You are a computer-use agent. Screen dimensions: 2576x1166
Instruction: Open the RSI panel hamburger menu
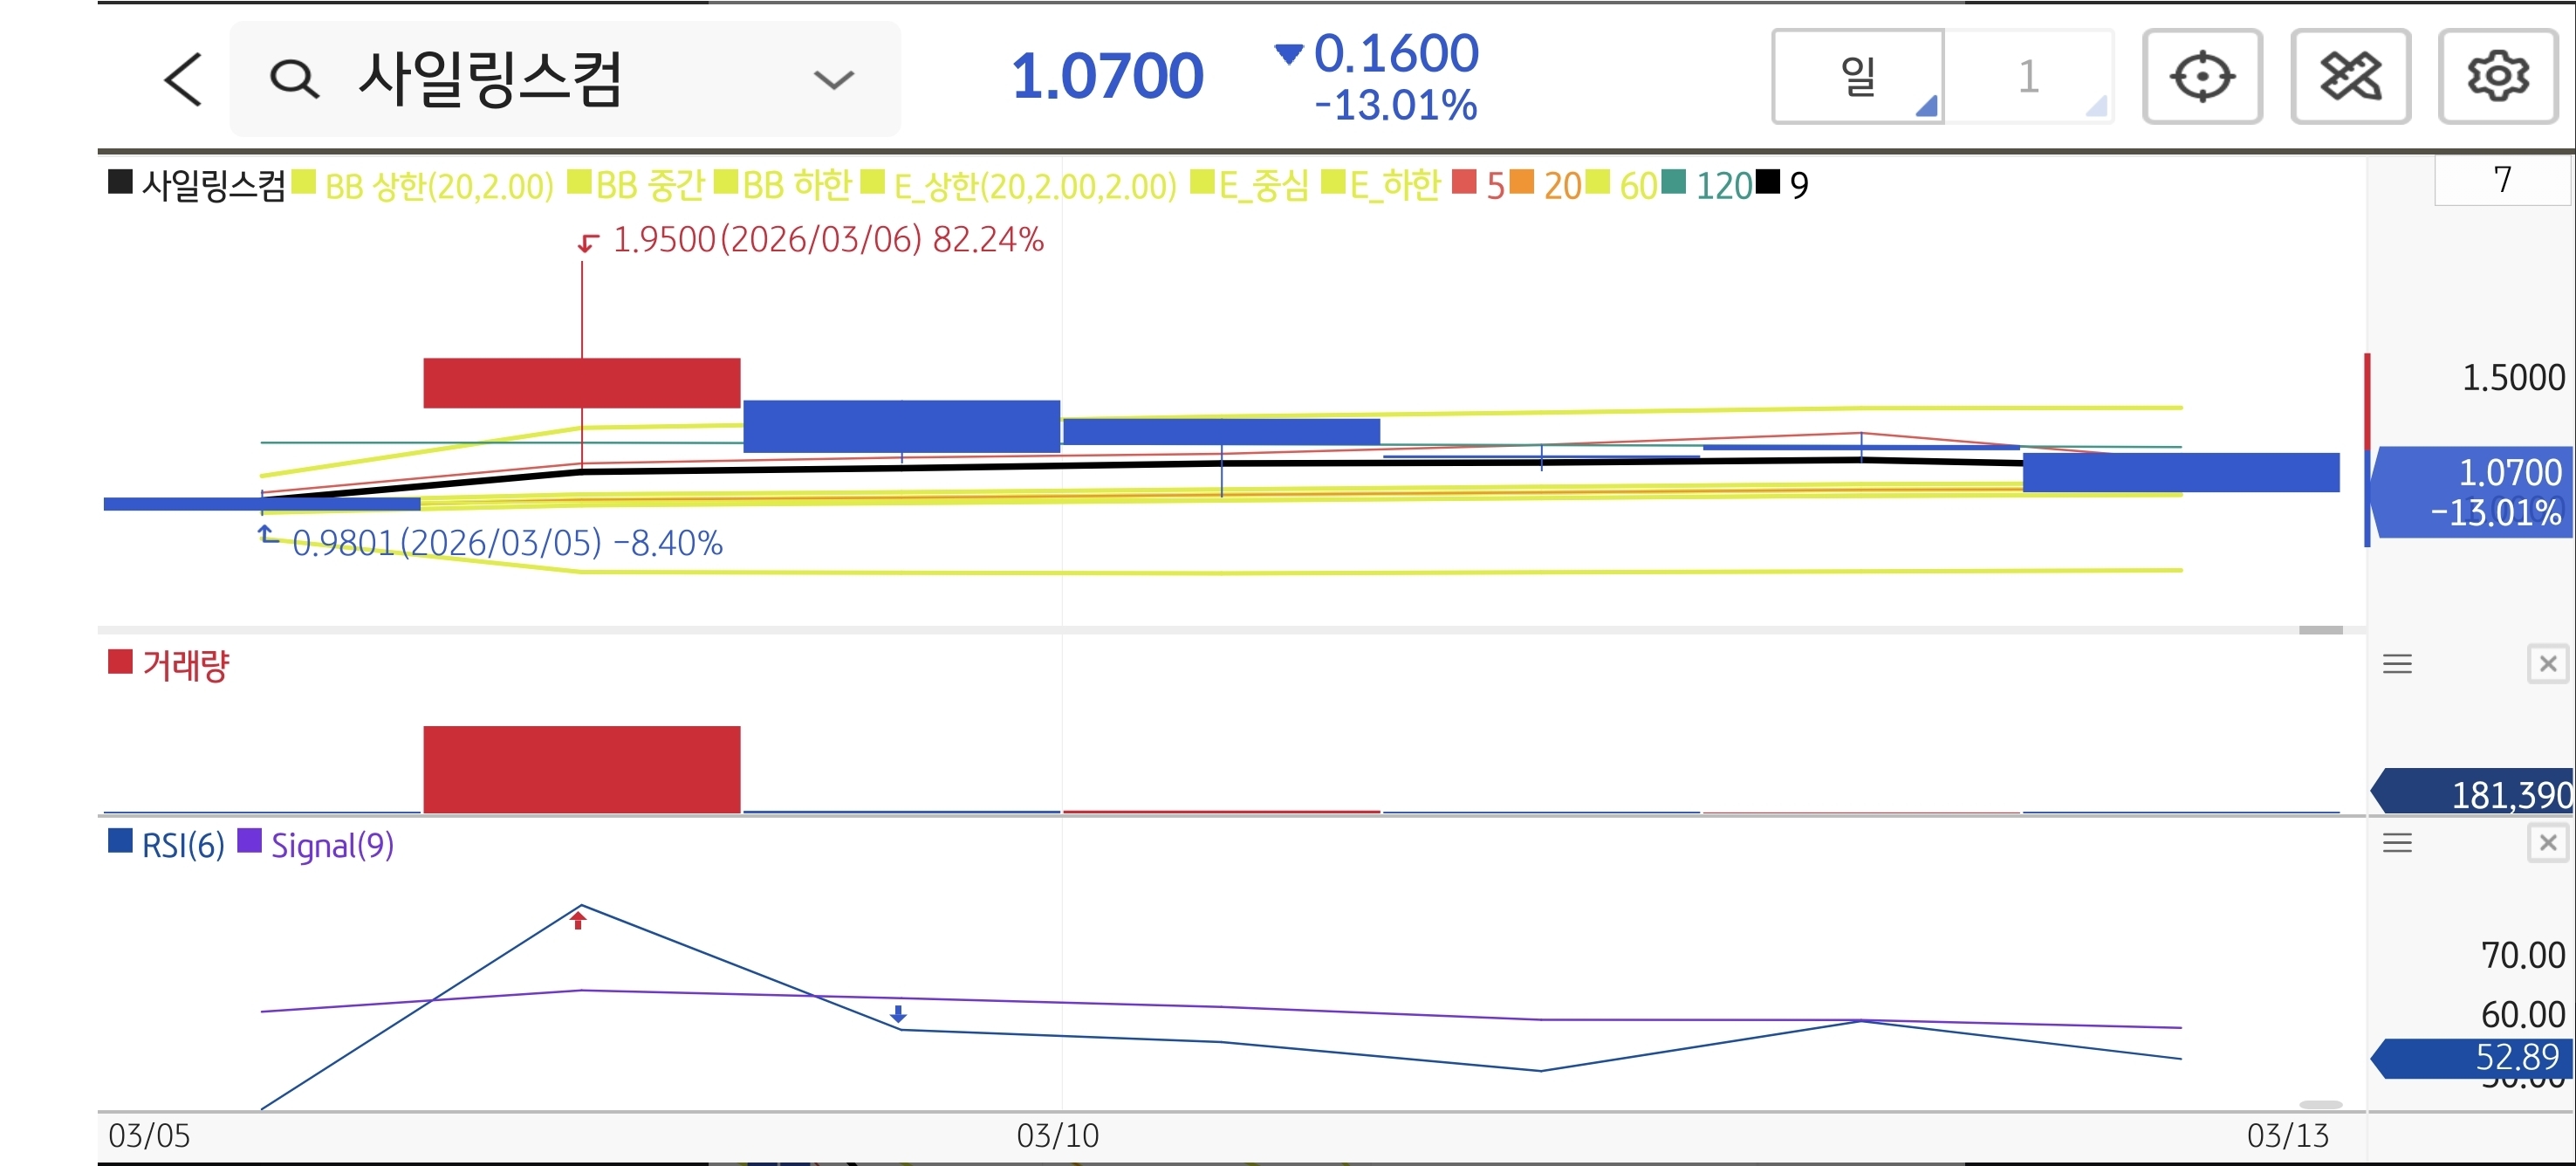click(x=2397, y=843)
